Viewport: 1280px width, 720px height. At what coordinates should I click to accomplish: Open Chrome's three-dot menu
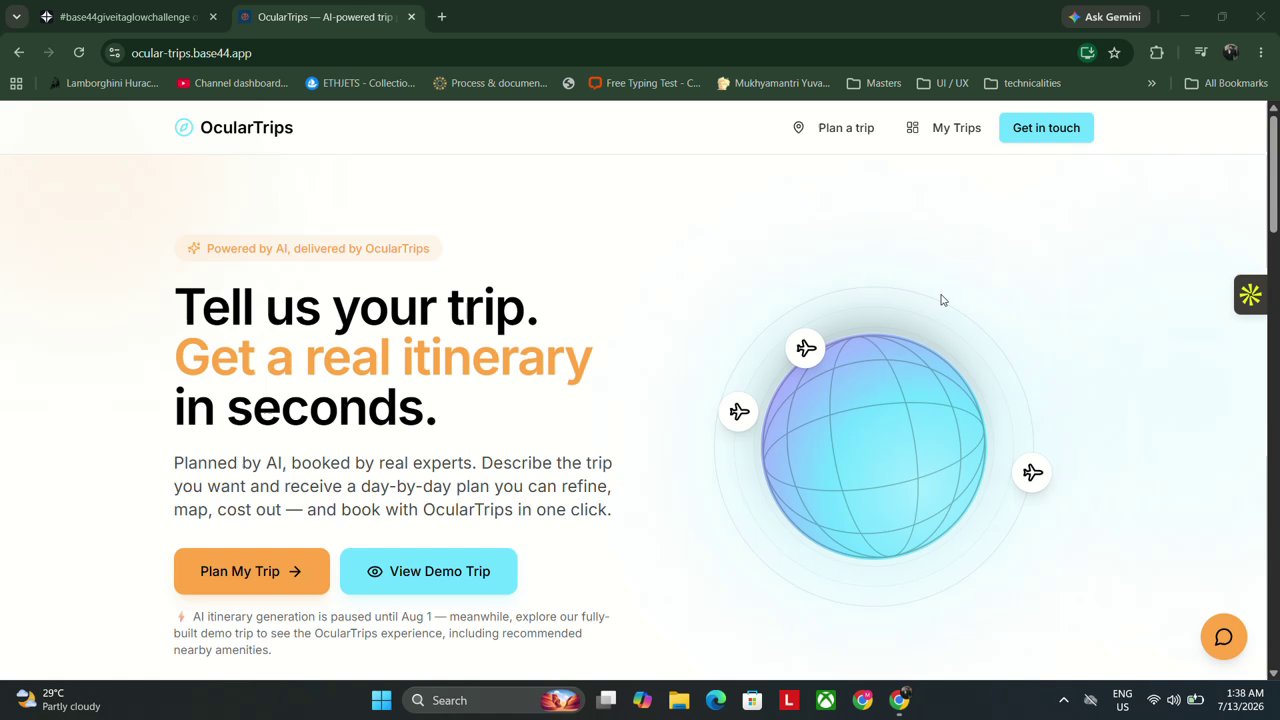[x=1261, y=53]
